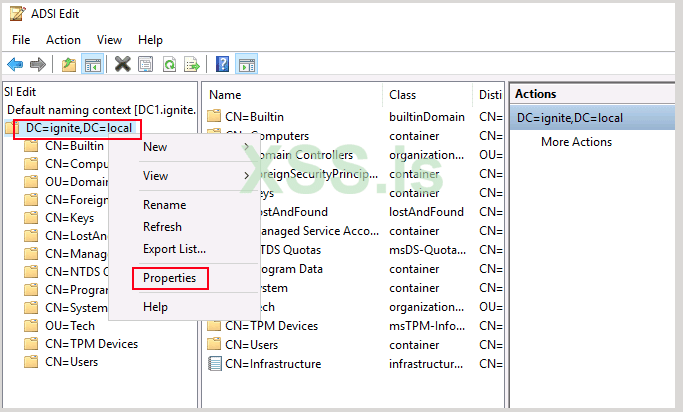Click lostAndFound class cell
The width and height of the screenshot is (683, 412).
click(x=426, y=212)
